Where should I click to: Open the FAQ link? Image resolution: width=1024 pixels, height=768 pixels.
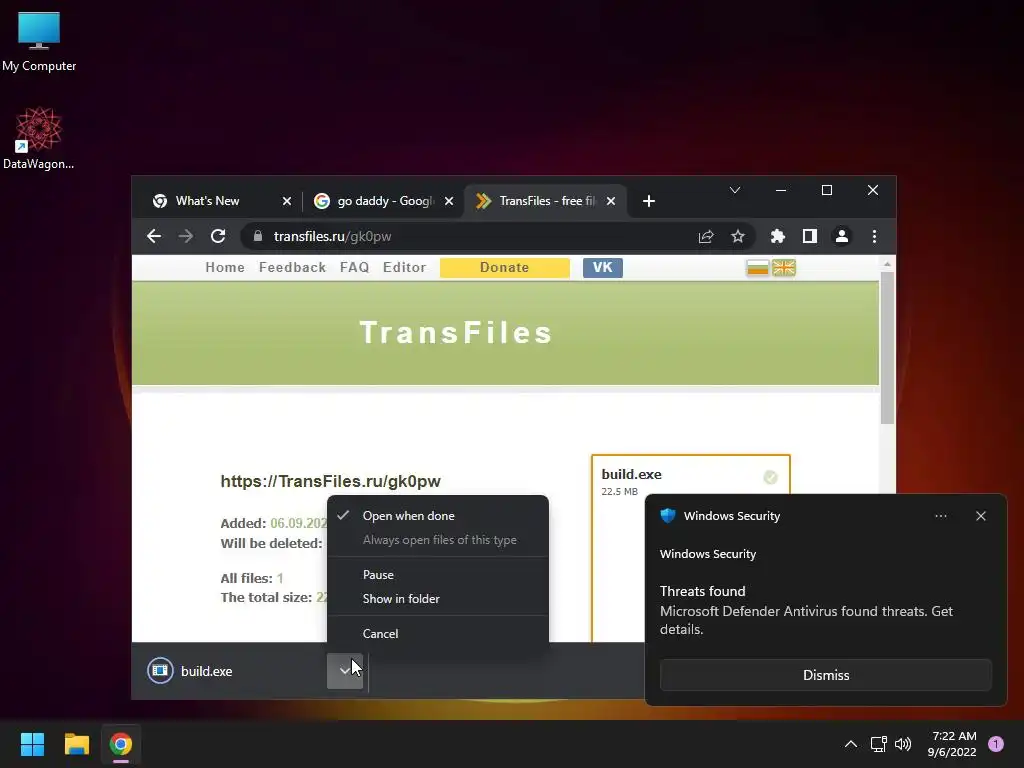coord(354,268)
